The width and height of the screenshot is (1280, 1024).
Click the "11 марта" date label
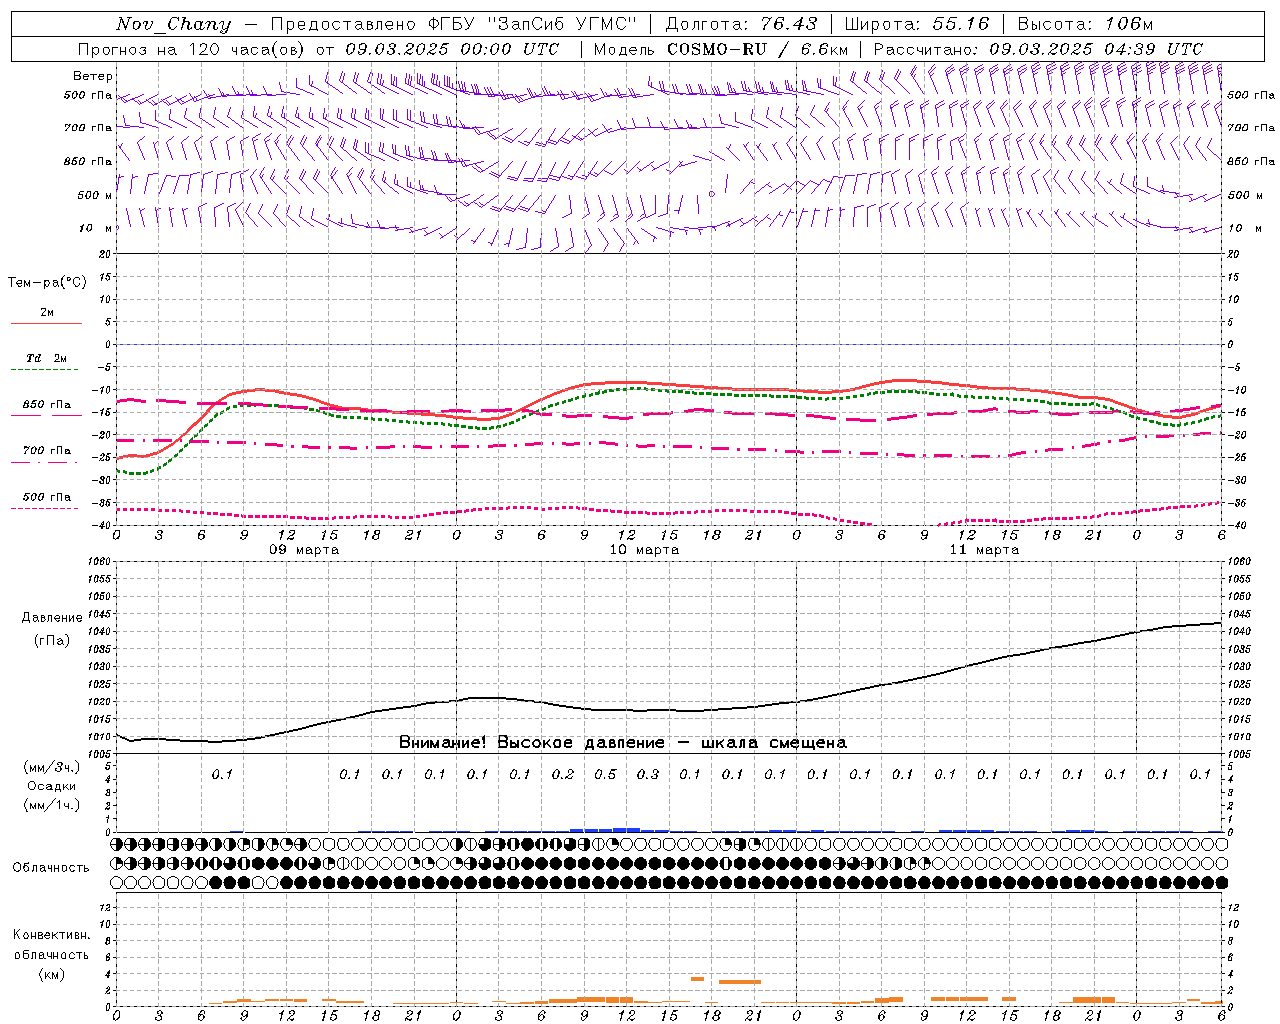coord(985,550)
